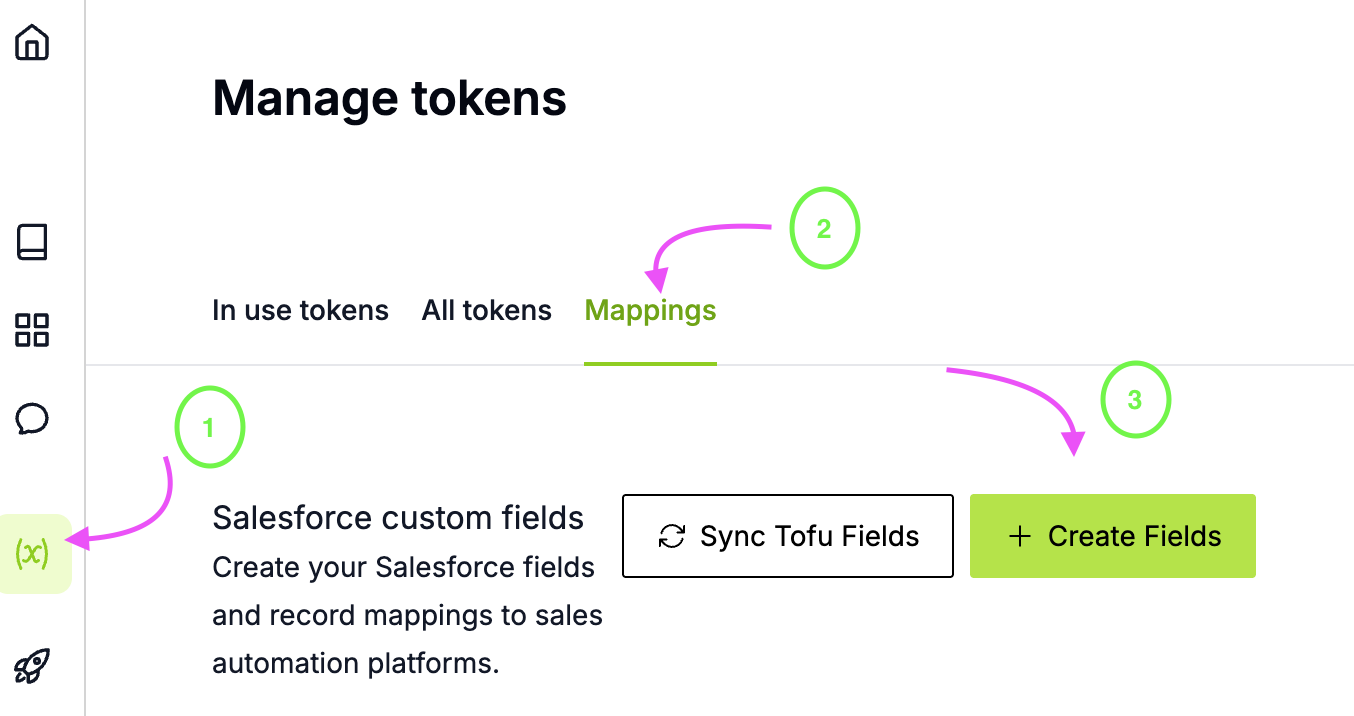The height and width of the screenshot is (716, 1354).
Task: Click the circled number 1 annotation
Action: point(209,426)
